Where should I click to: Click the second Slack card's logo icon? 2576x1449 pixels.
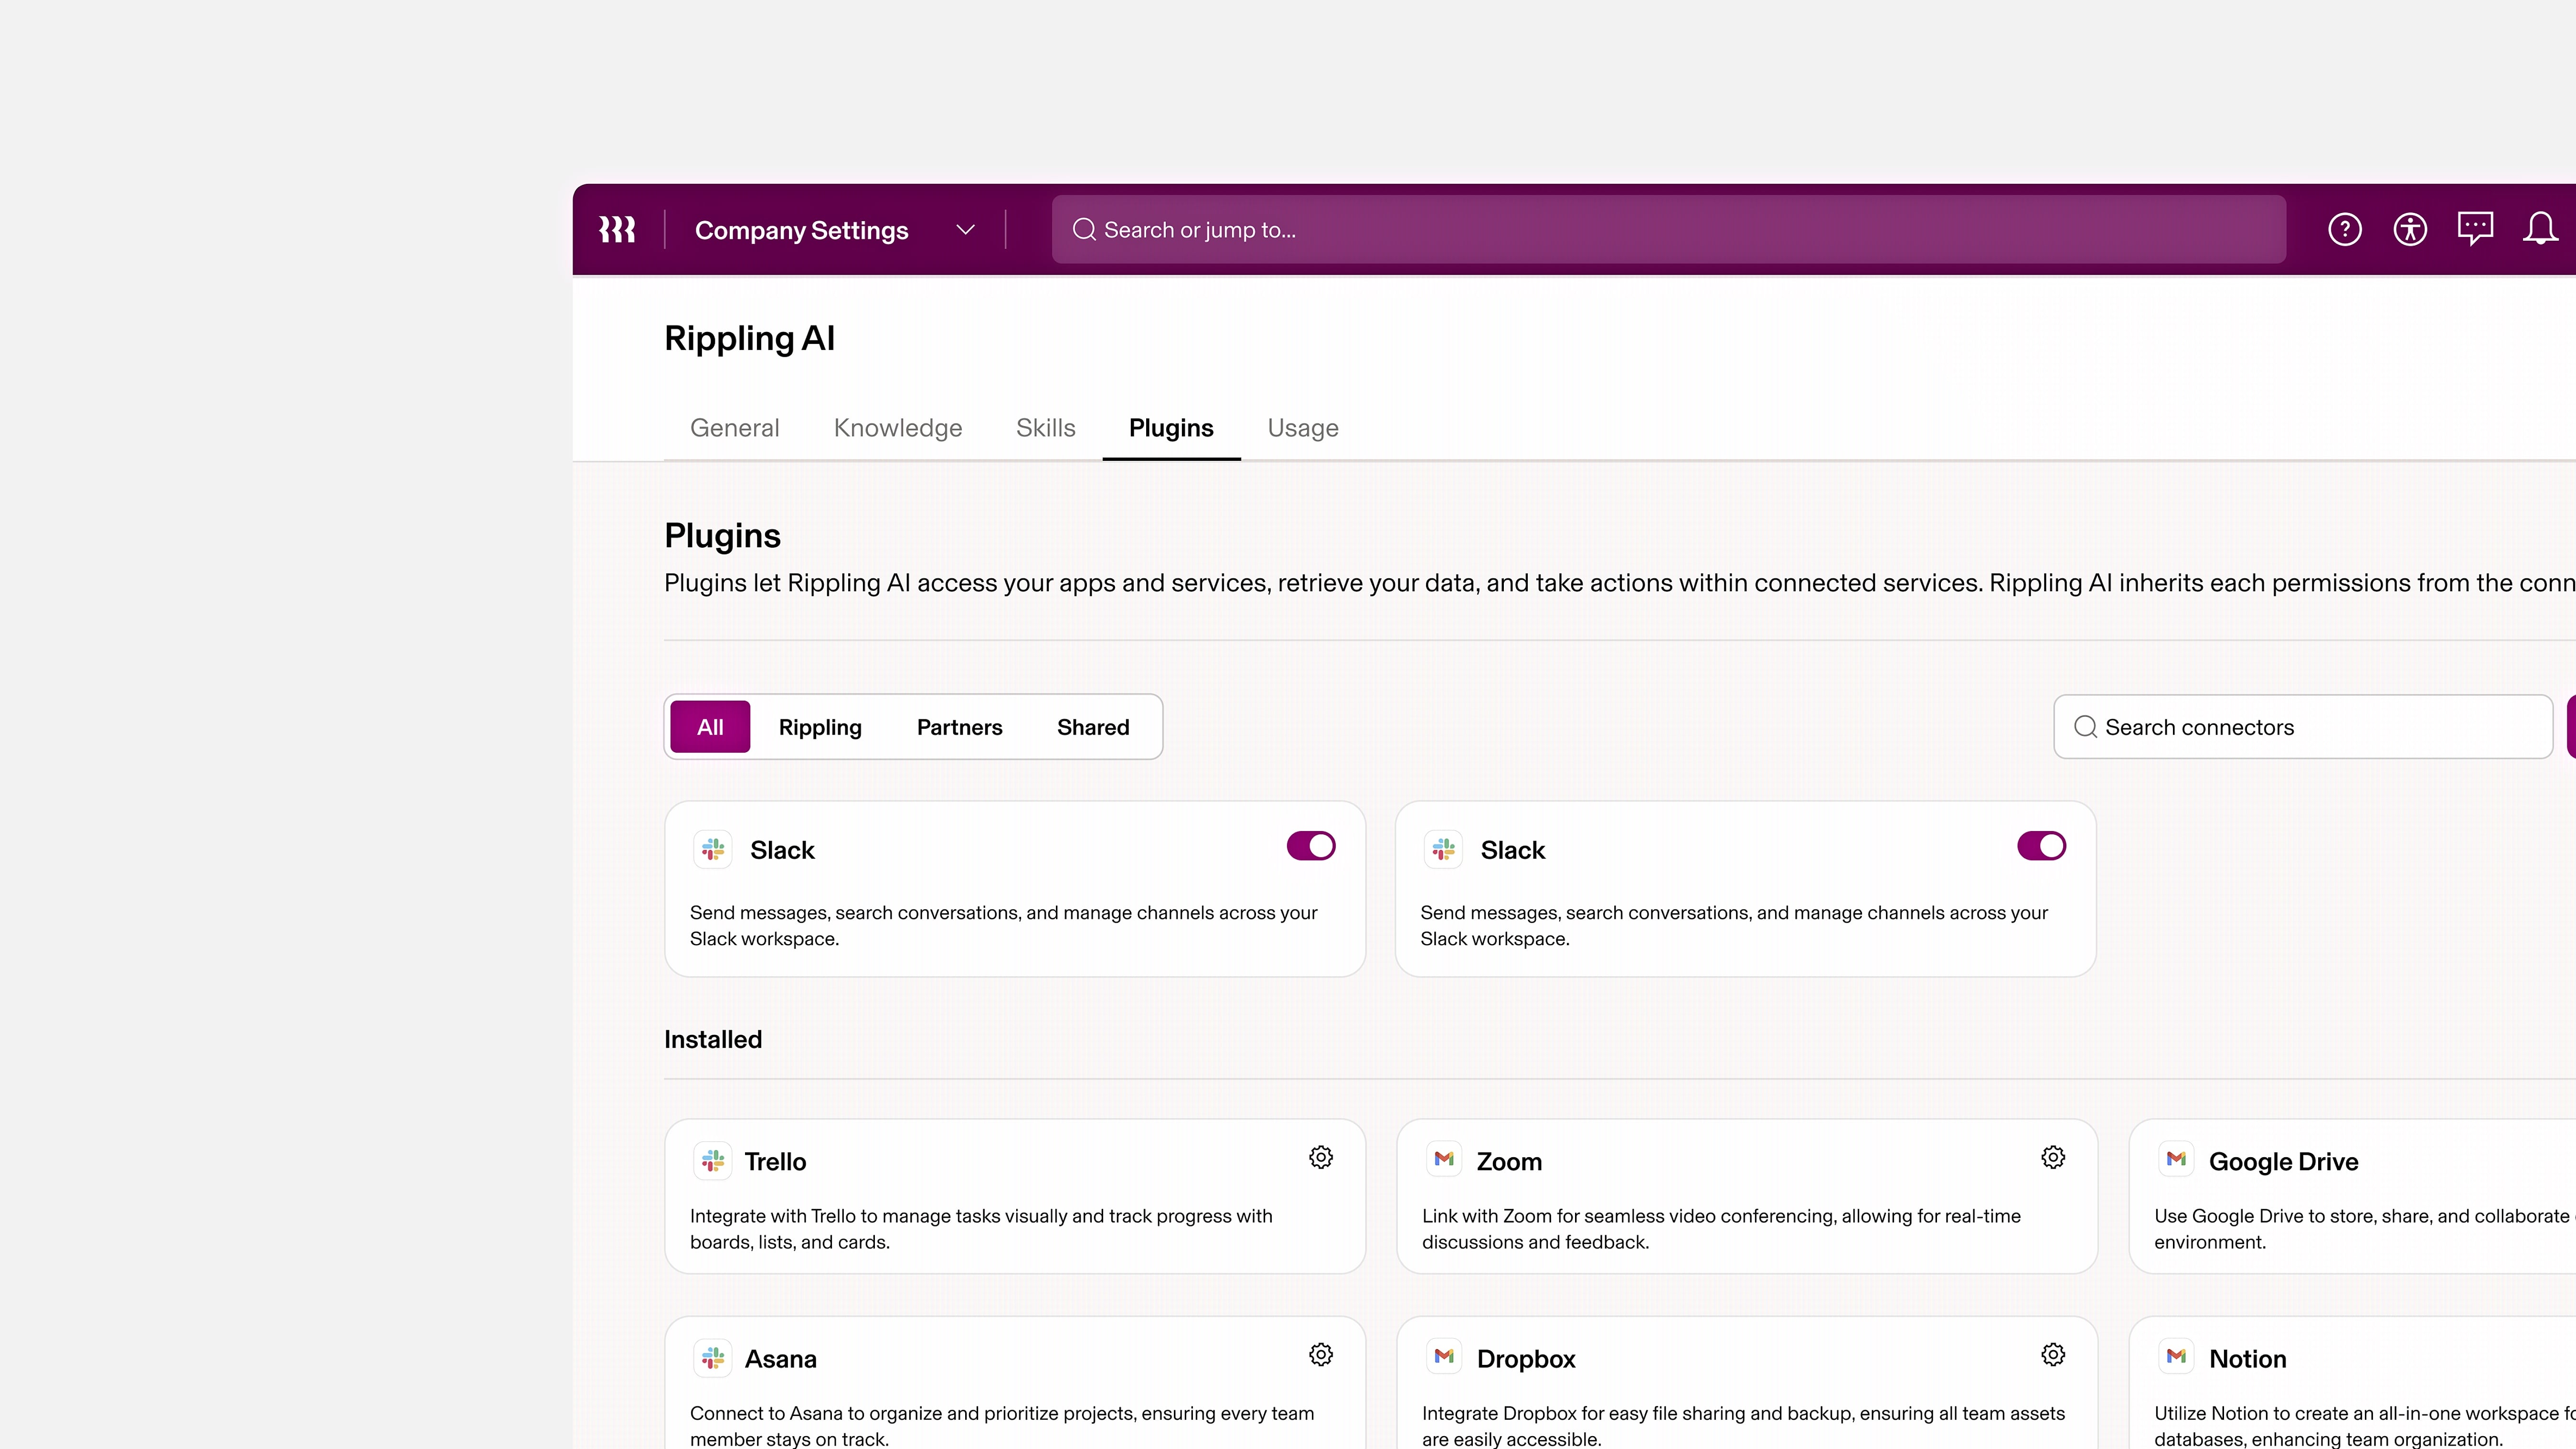[x=1444, y=850]
